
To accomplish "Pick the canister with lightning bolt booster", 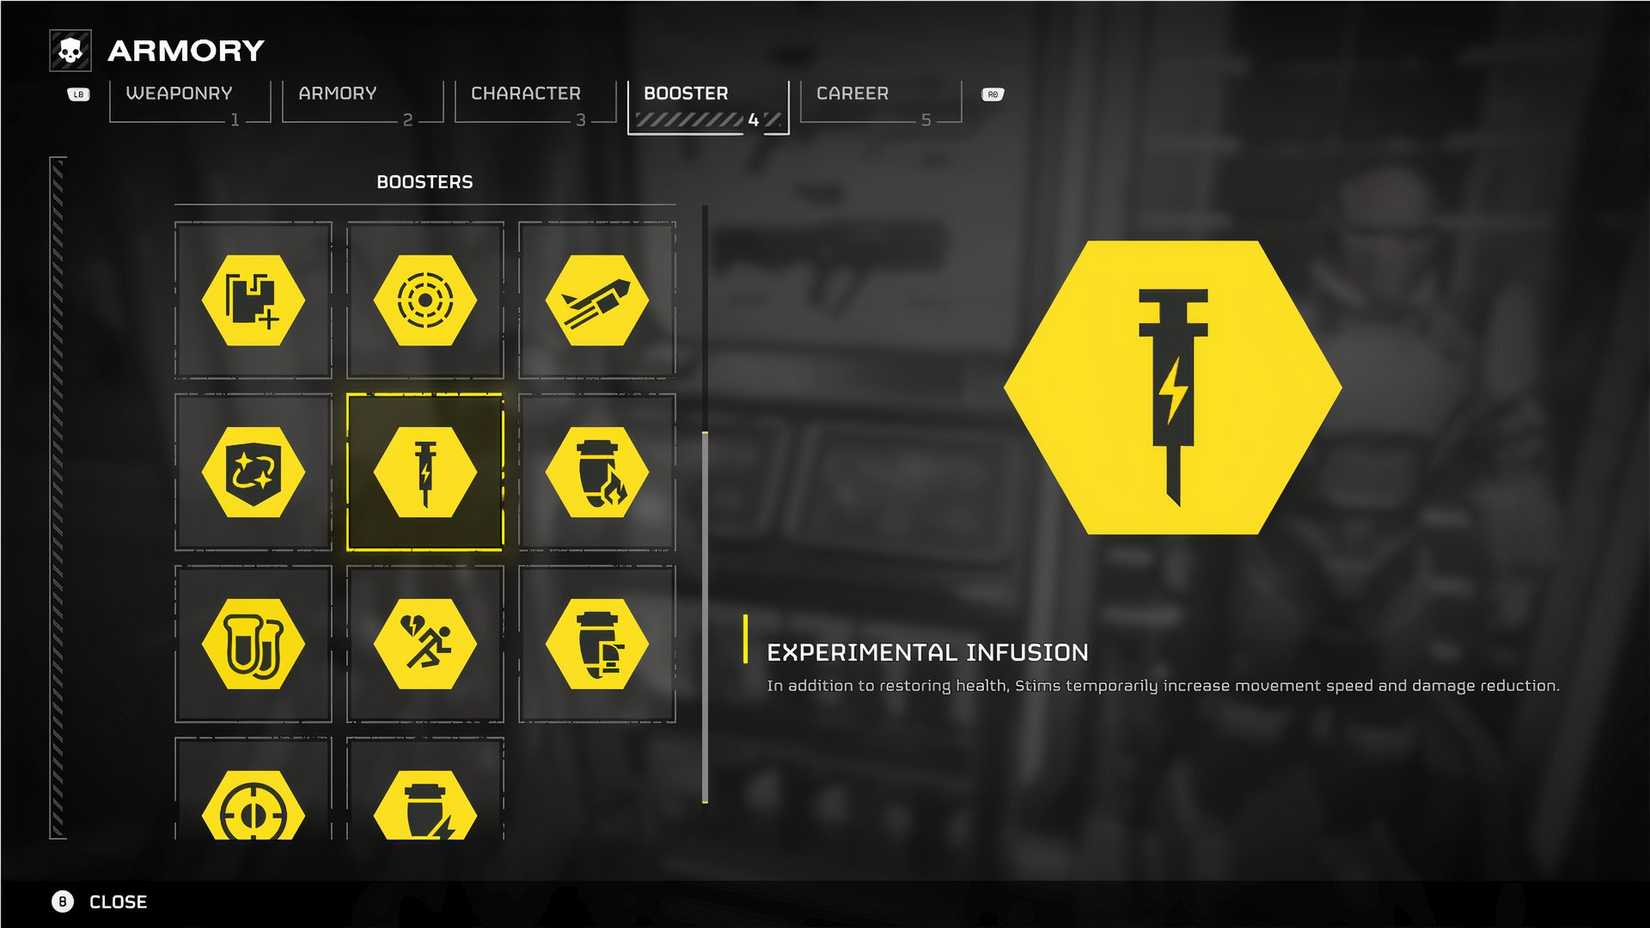I will [425, 804].
